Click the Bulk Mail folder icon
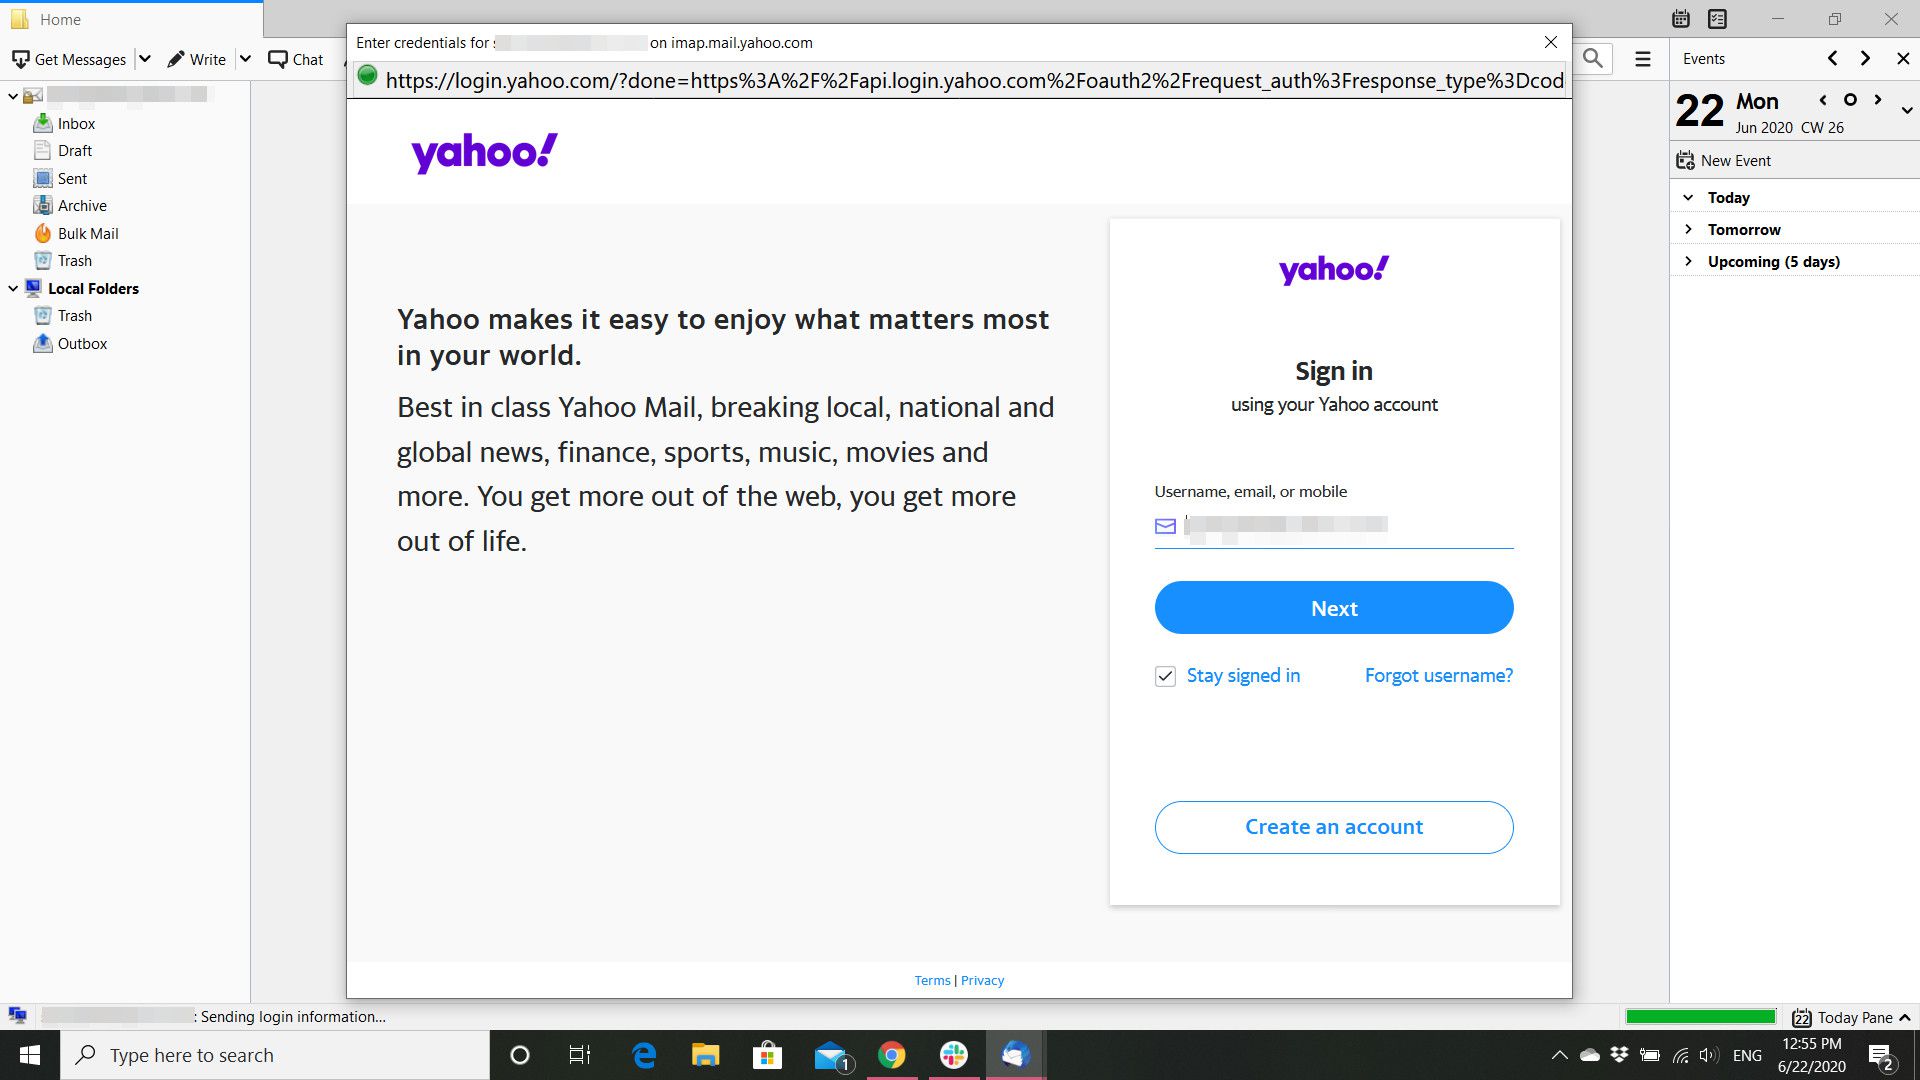This screenshot has width=1920, height=1080. (44, 232)
